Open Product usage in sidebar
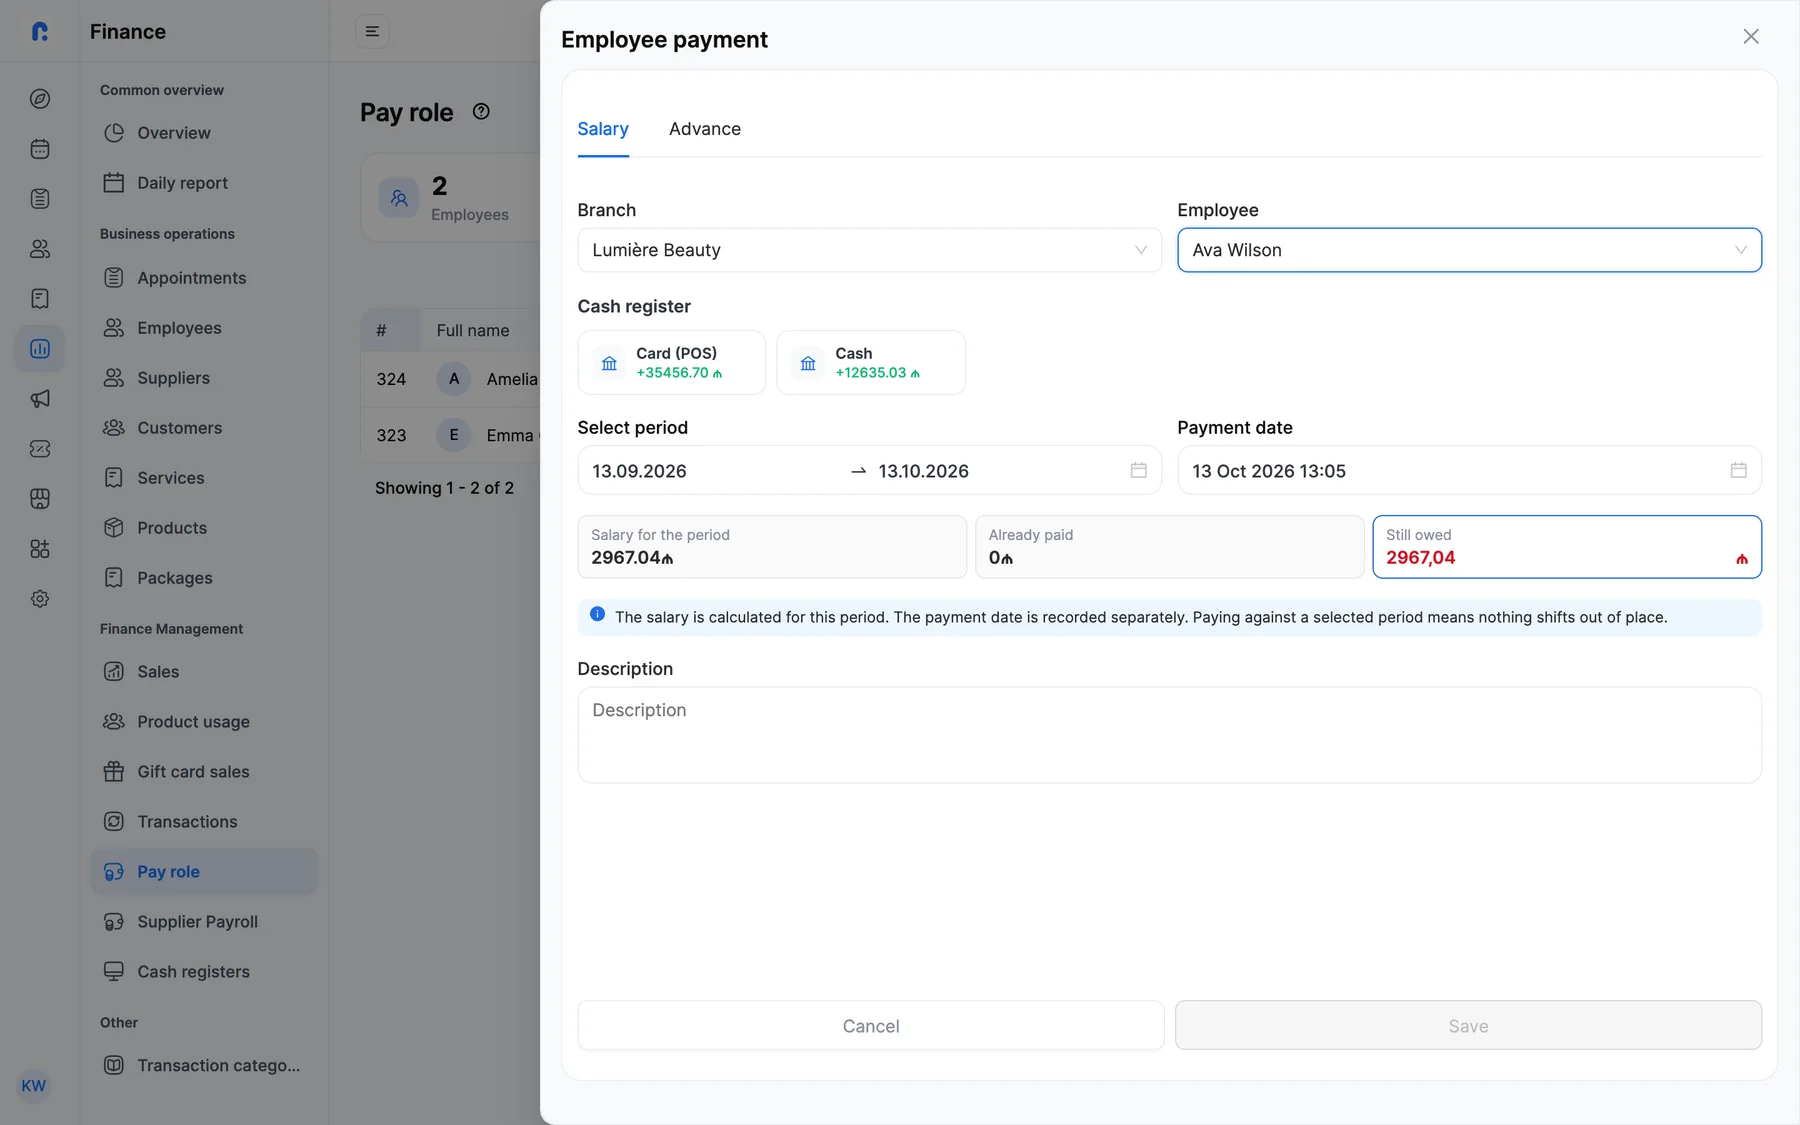Viewport: 1800px width, 1125px height. point(204,722)
